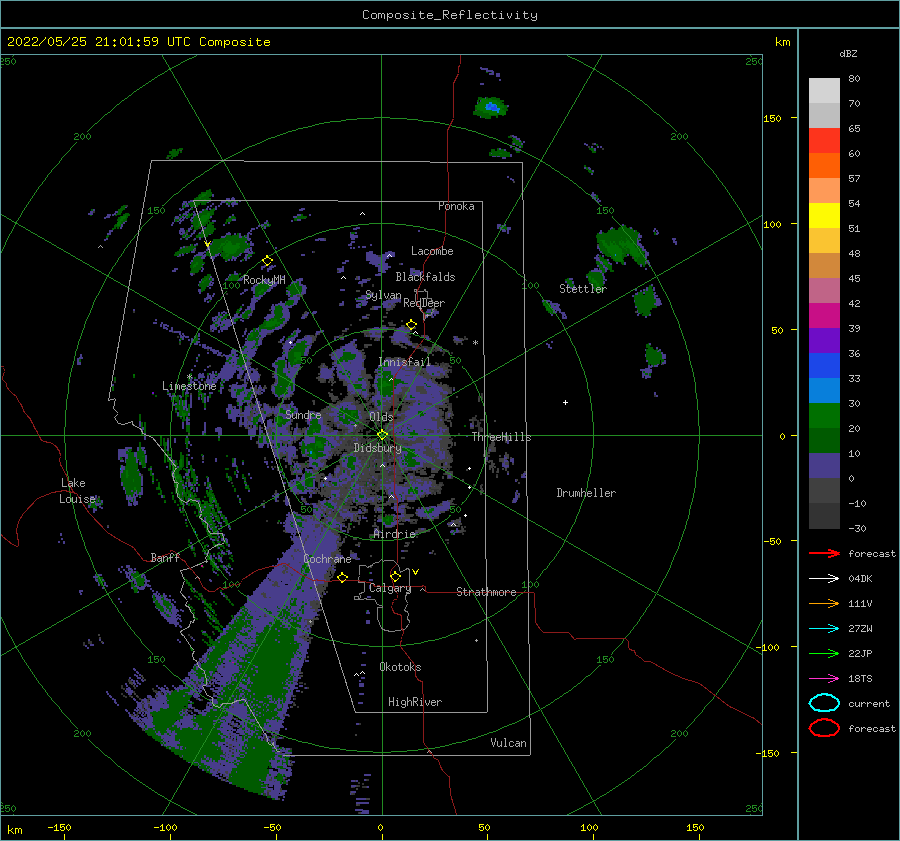900x841 pixels.
Task: Click the yellow diamond marker below RedDeer
Action: 411,325
